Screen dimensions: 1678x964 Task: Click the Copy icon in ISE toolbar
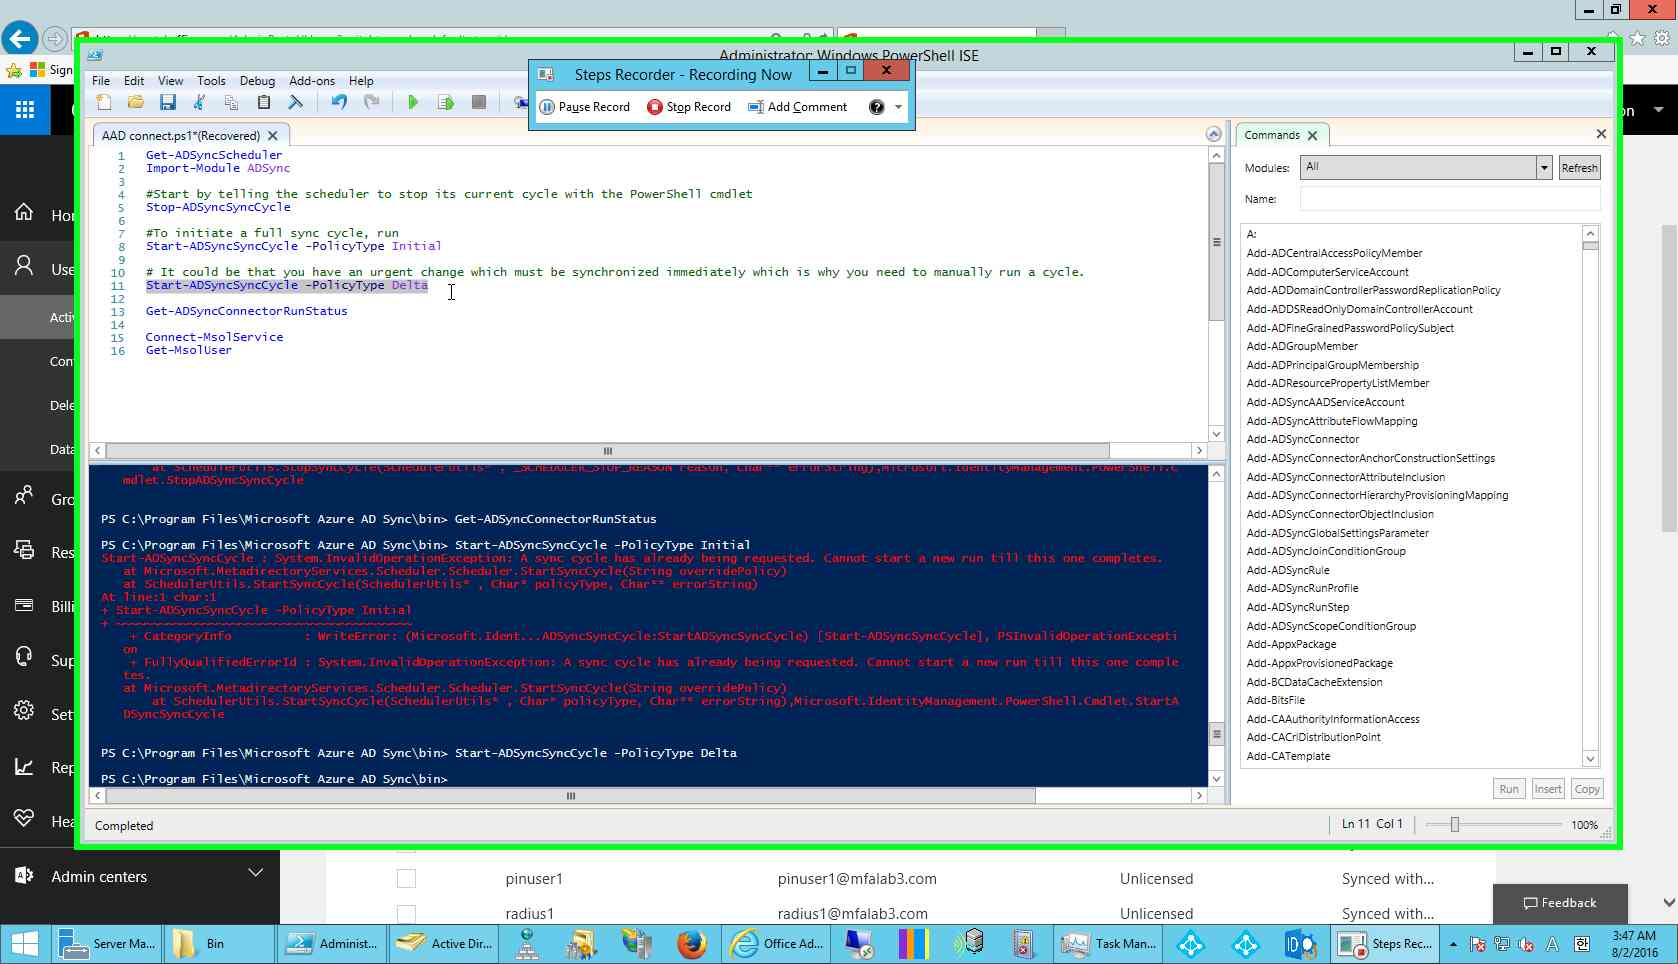pyautogui.click(x=231, y=102)
